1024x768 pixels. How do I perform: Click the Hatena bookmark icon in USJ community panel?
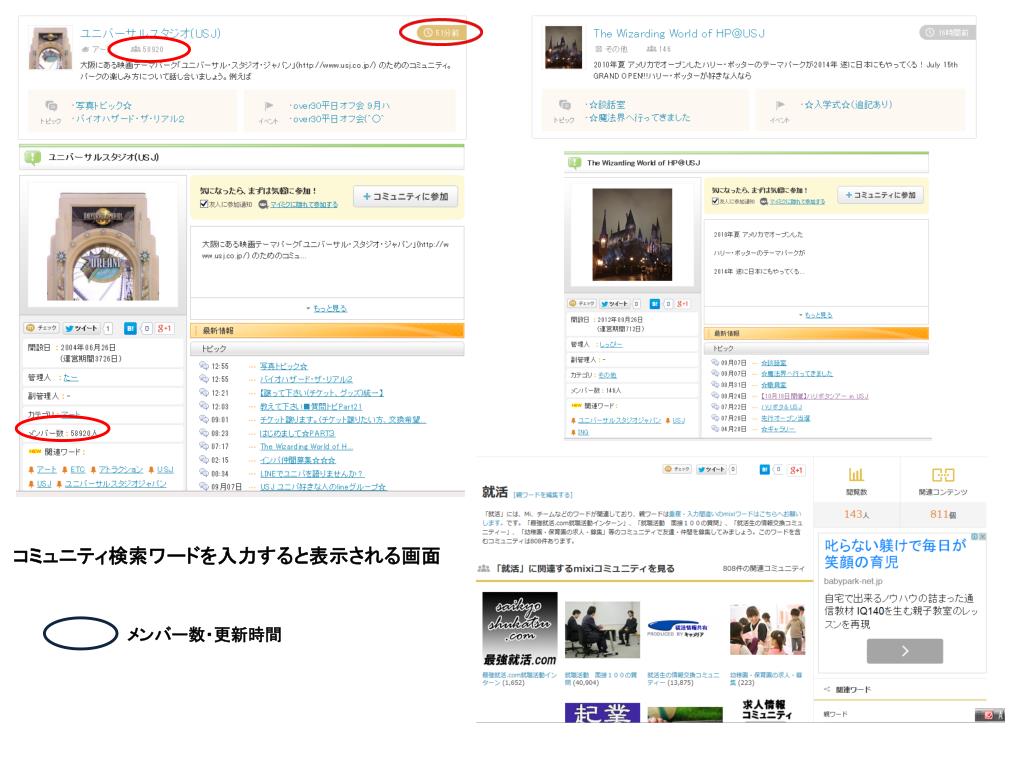[x=130, y=327]
